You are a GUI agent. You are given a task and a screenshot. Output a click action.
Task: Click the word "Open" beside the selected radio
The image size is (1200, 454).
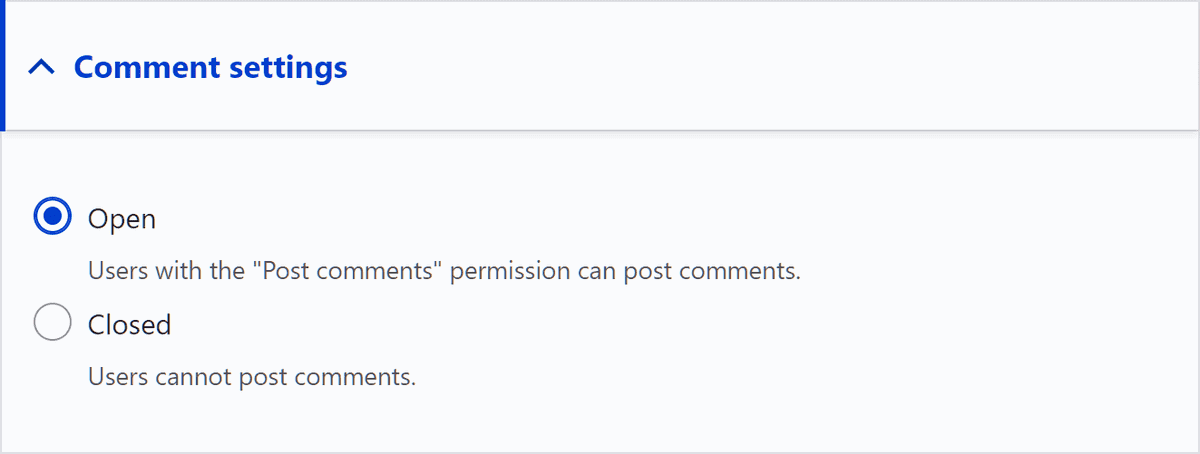(x=122, y=218)
